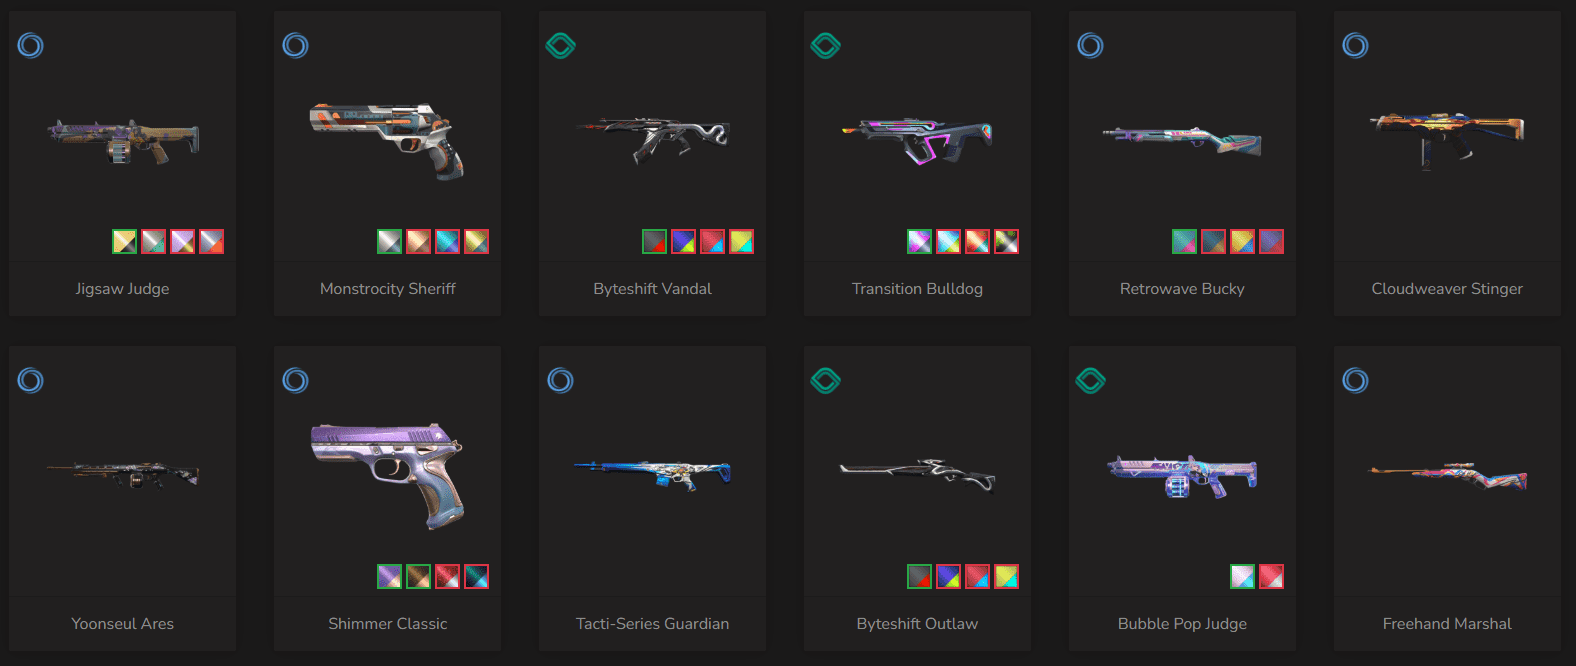Select the Monstrocity Sheriff weapon image
Screen dimensions: 1576x666
(x=387, y=139)
